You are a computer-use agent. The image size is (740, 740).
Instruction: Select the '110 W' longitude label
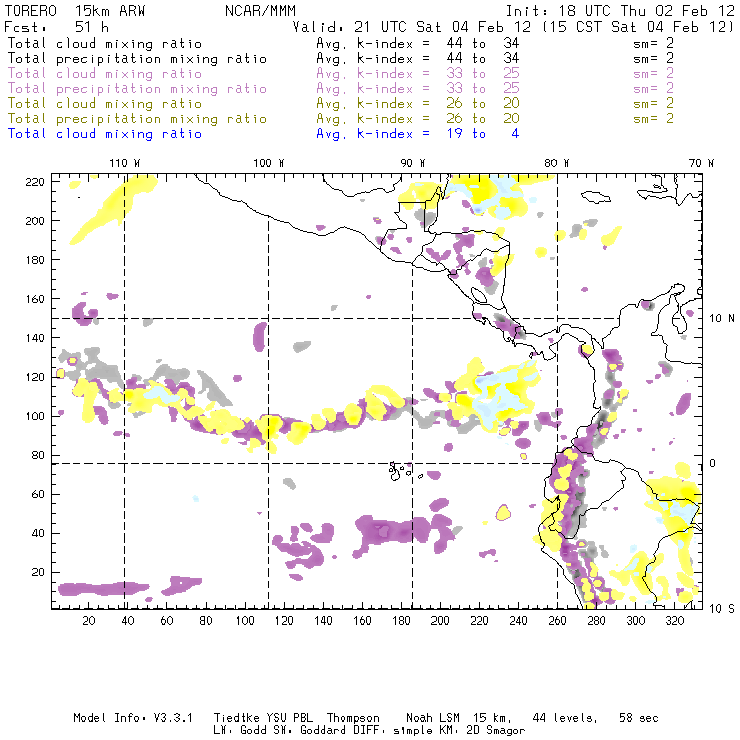125,163
